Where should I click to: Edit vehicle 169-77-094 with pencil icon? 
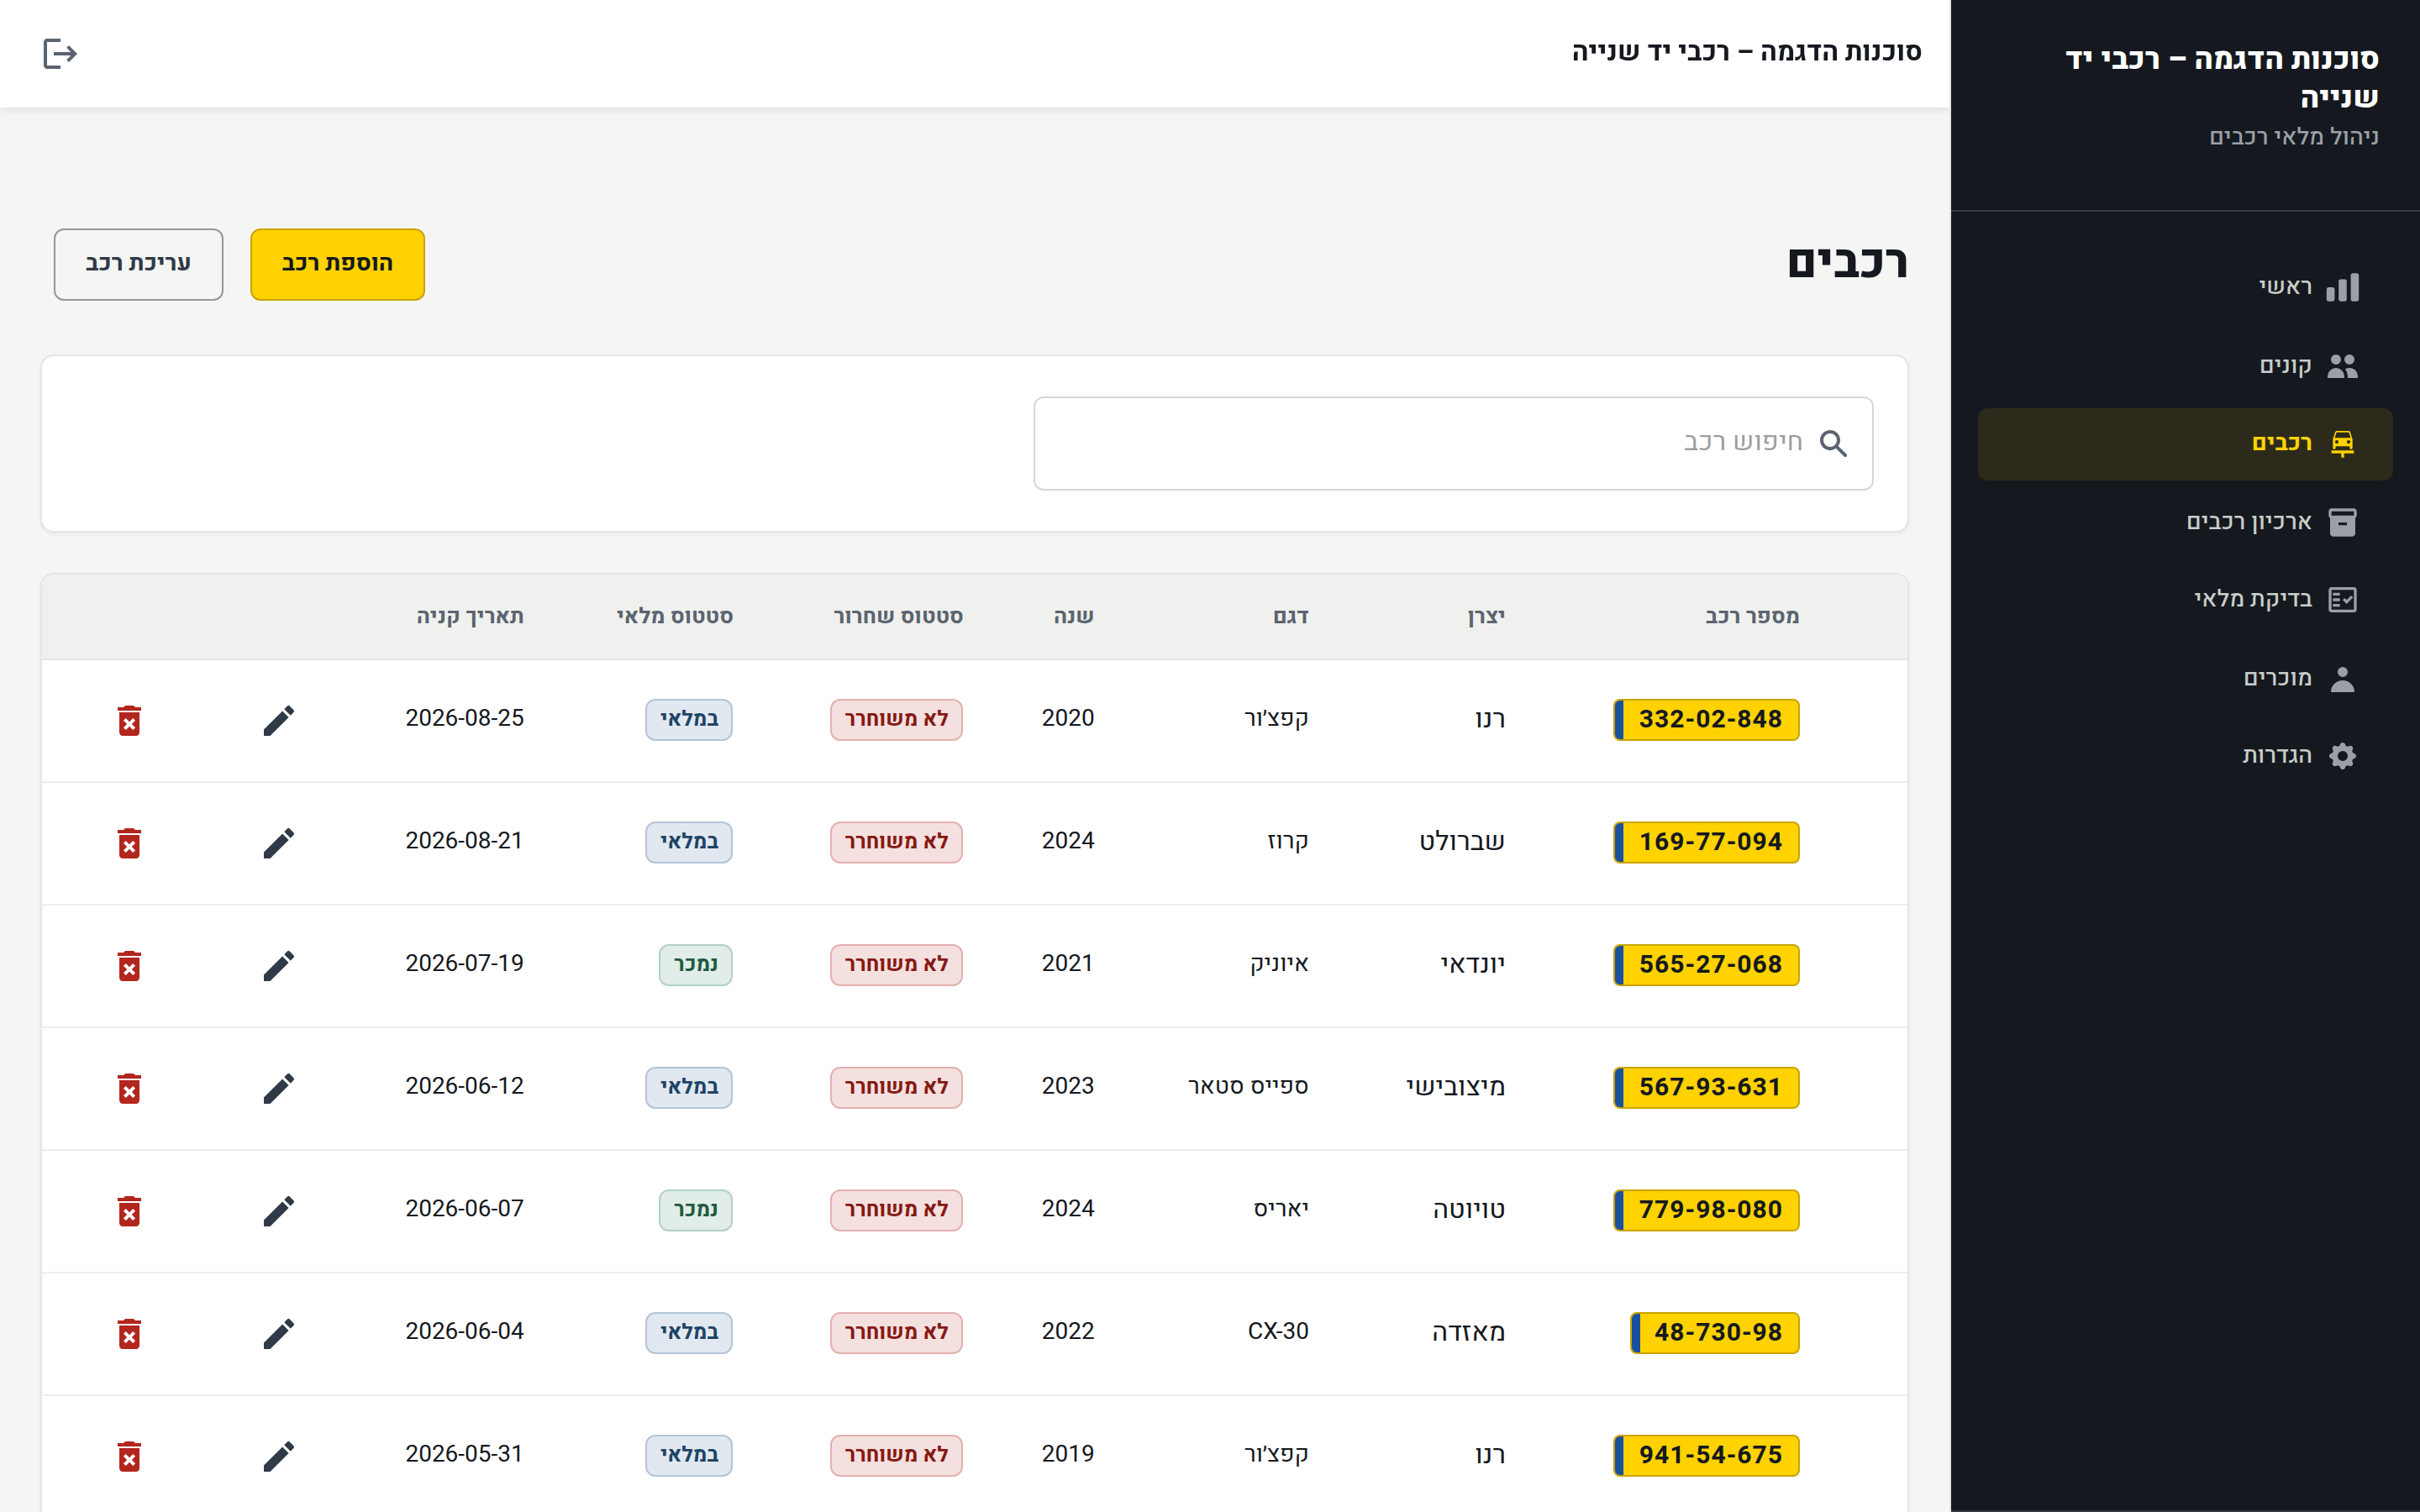click(279, 843)
